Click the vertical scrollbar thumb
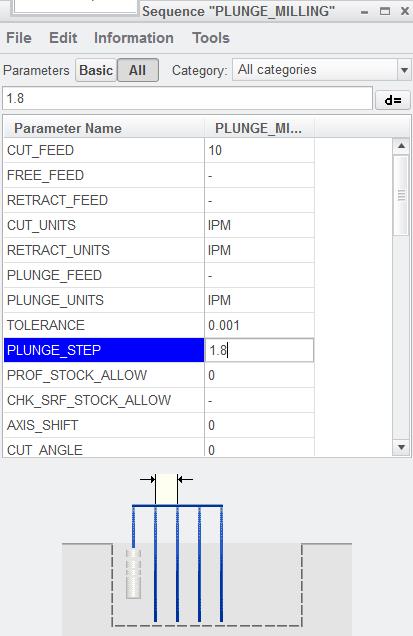 click(x=401, y=196)
